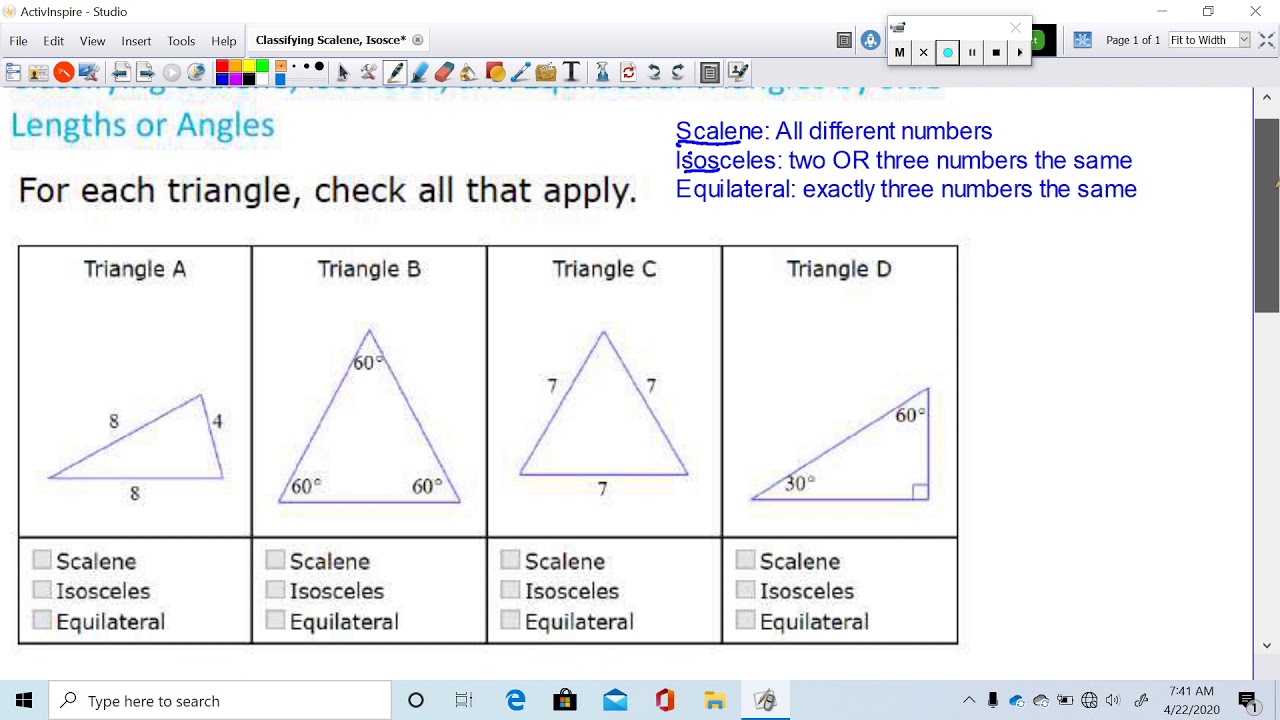Viewport: 1280px width, 720px height.
Task: Pause the screen recording
Action: 972,53
